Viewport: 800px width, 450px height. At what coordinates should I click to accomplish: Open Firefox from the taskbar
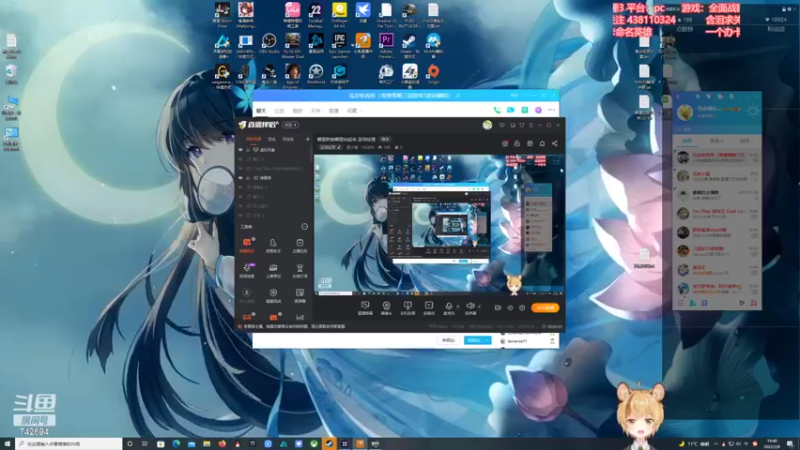222,444
